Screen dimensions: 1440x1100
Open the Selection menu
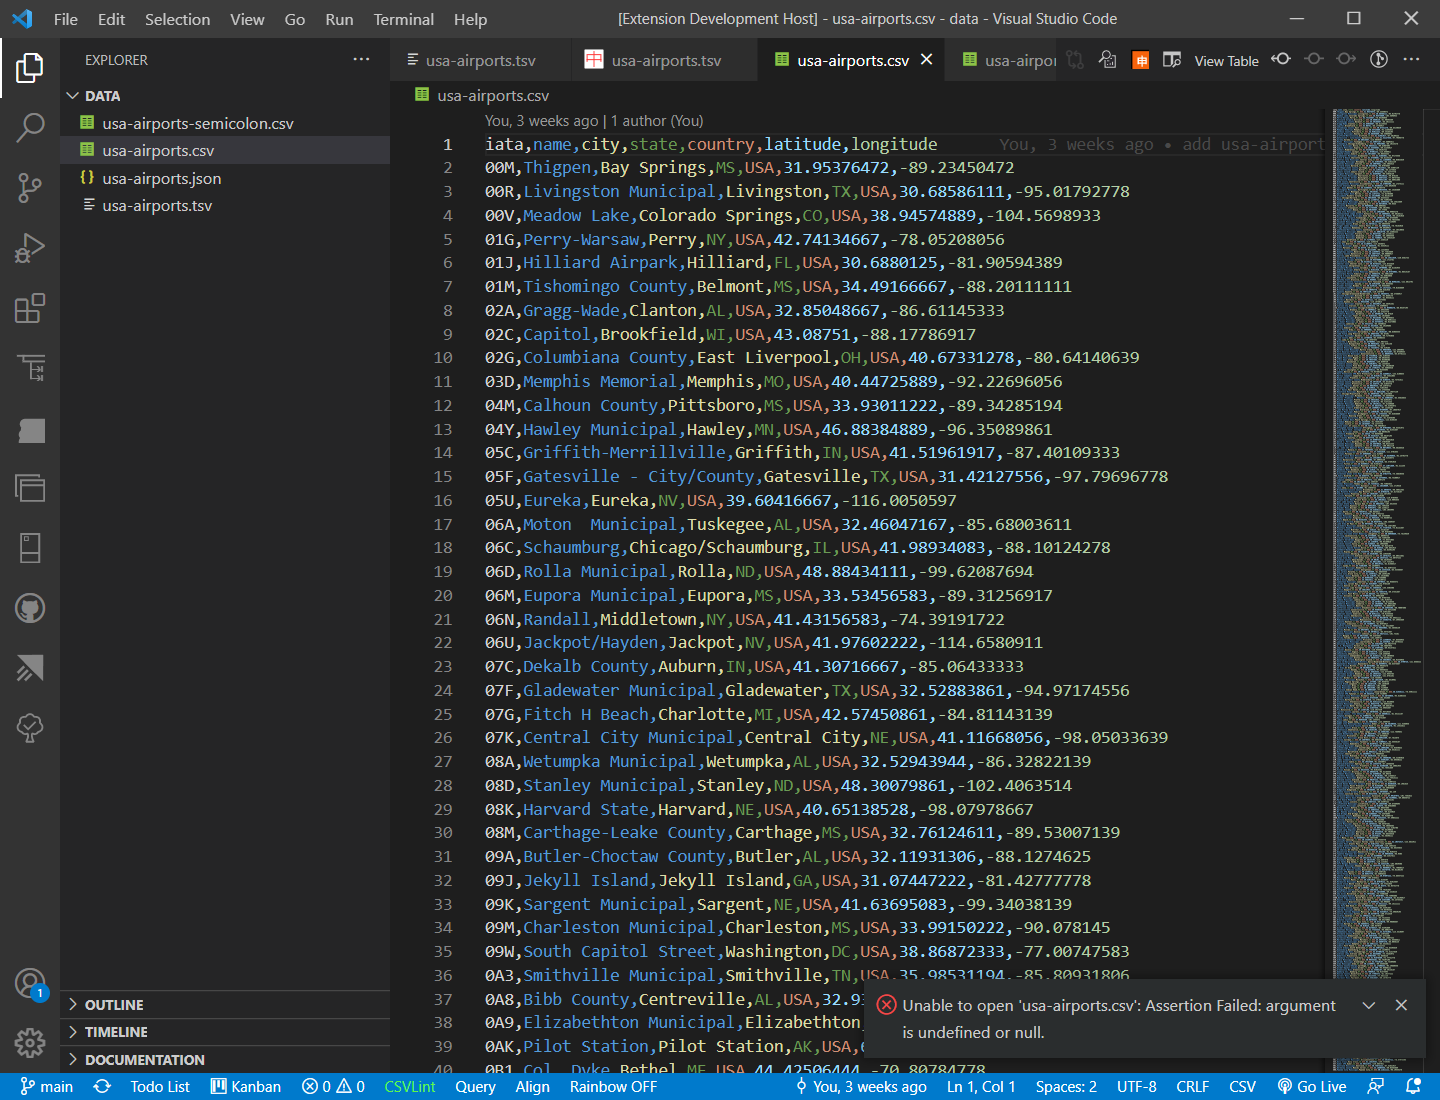(x=177, y=19)
